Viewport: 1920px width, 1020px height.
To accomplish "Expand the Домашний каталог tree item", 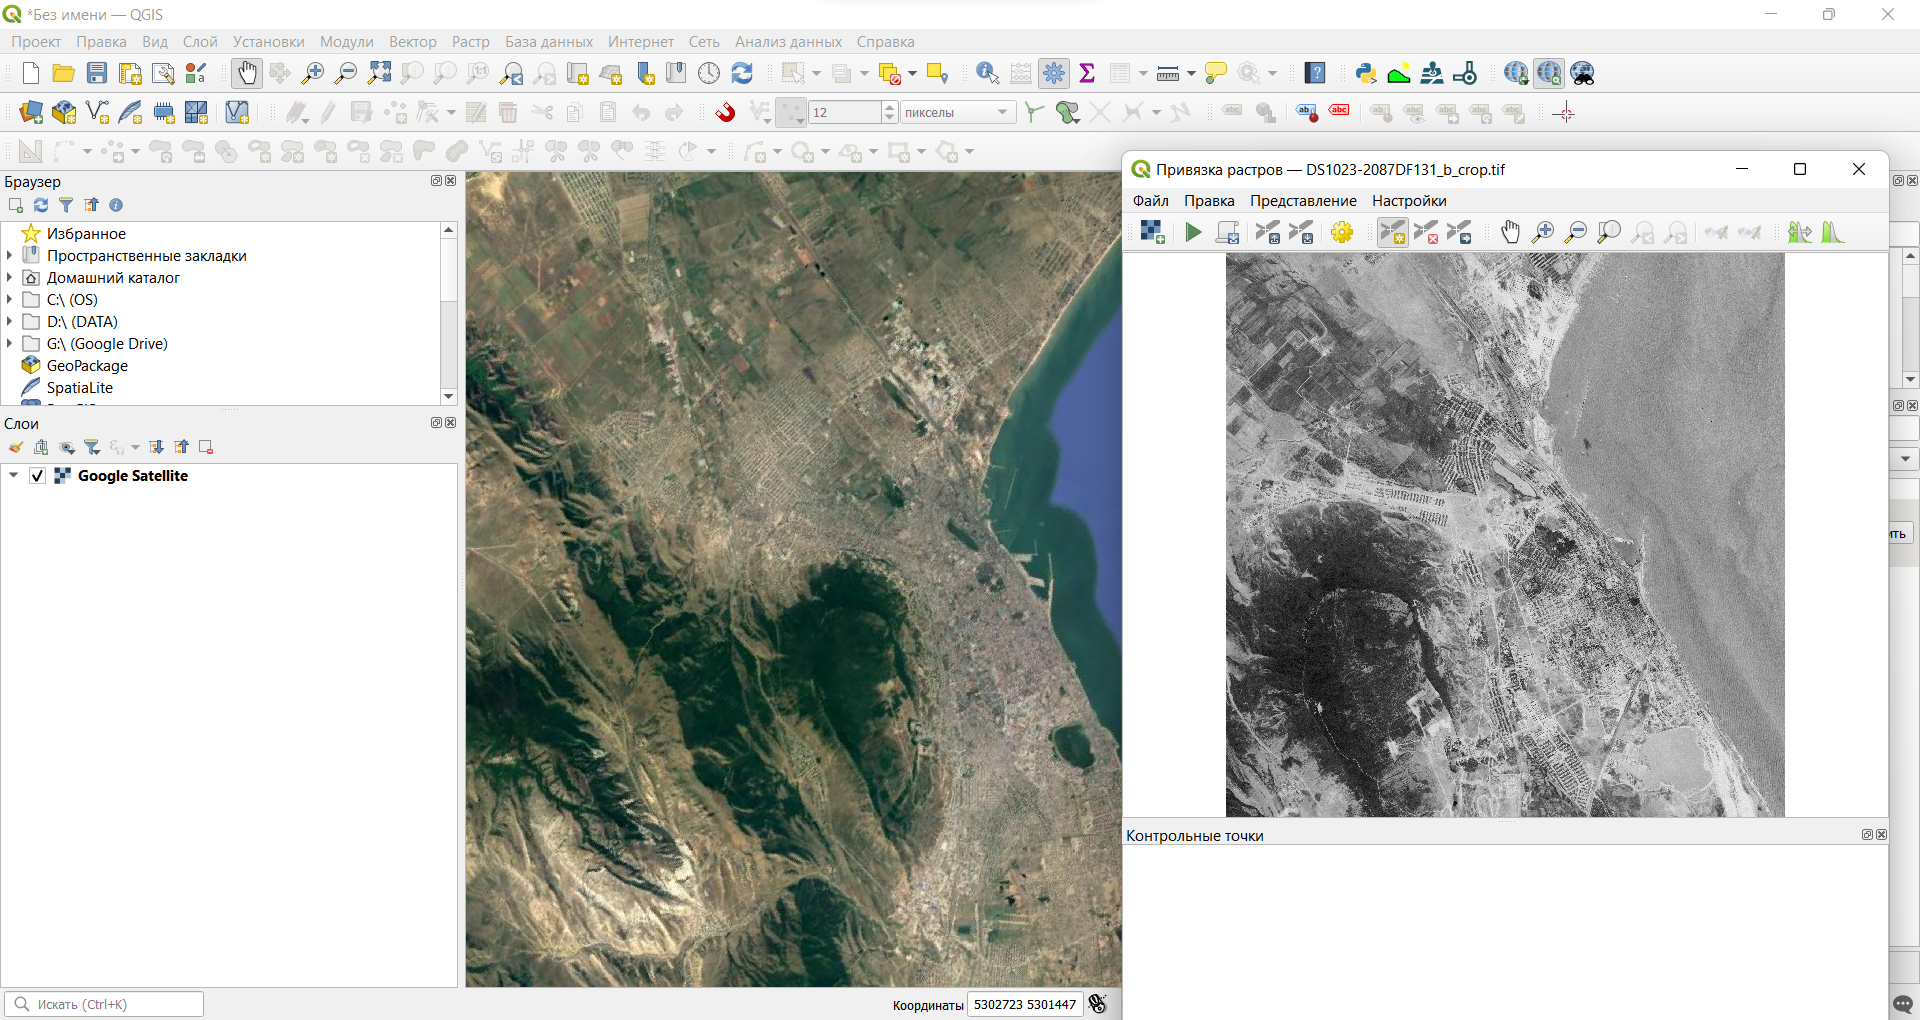I will pos(10,278).
